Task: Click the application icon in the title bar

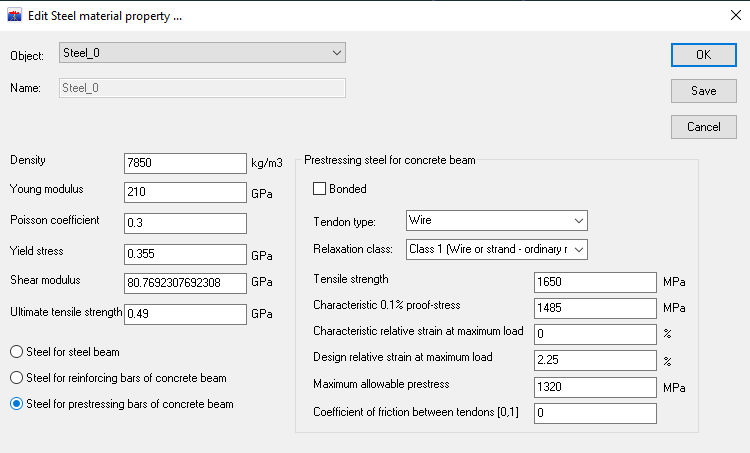Action: tap(14, 16)
